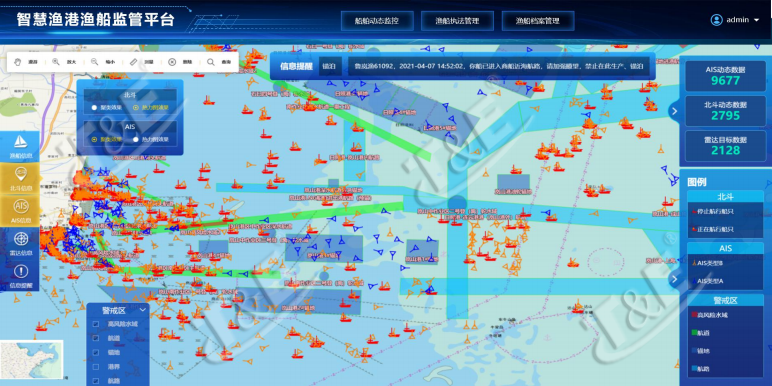Image resolution: width=772 pixels, height=386 pixels.
Task: Click the AIS动态数据 9677 card
Action: [726, 76]
